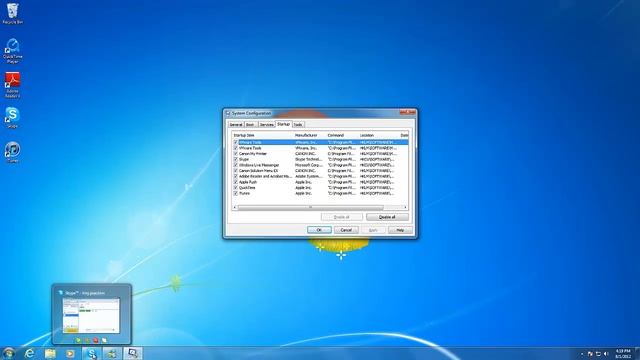Open iTunes desktop shortcut
This screenshot has height=360, width=640.
tap(13, 152)
